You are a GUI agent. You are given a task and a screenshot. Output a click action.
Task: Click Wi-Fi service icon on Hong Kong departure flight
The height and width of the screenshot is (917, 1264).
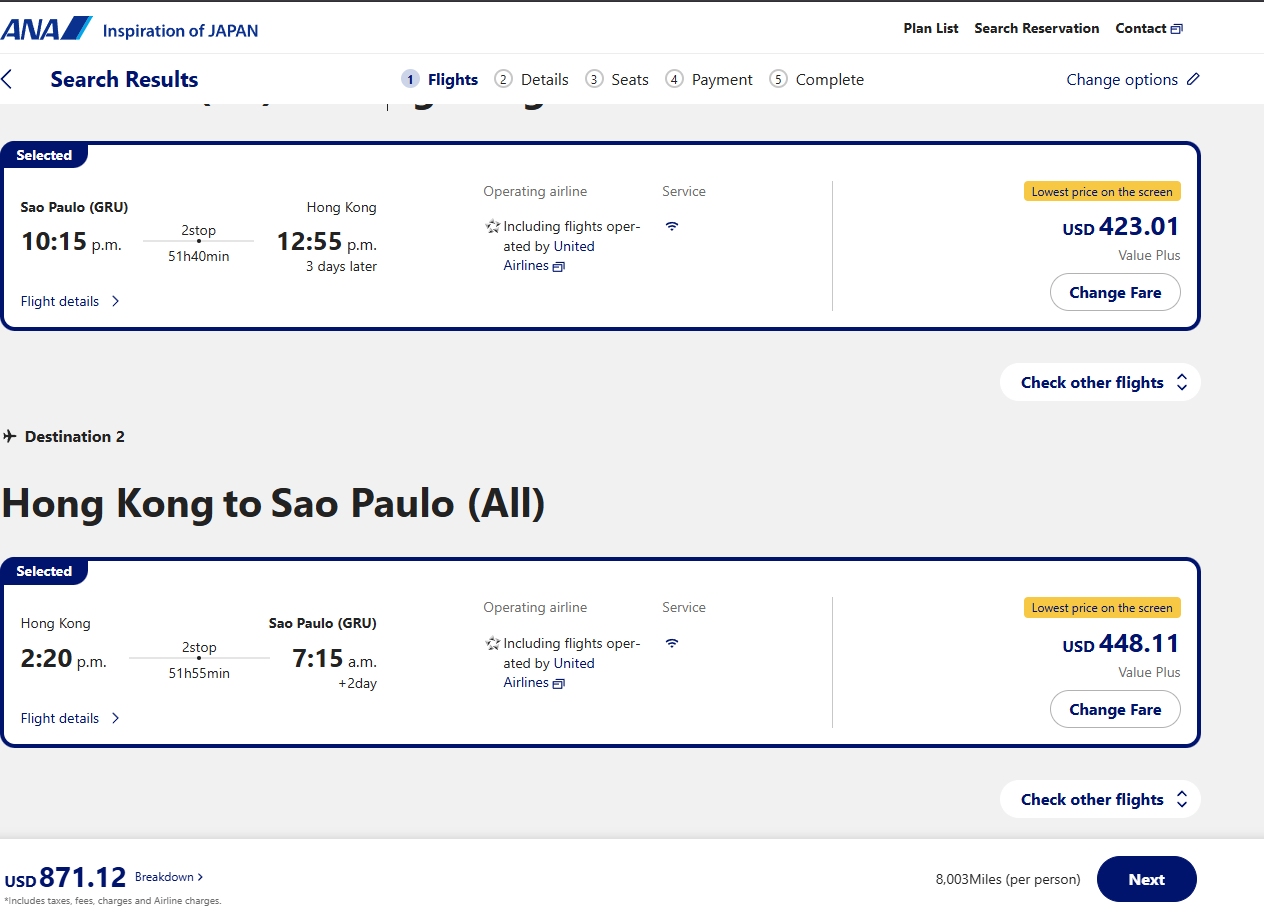pos(672,643)
